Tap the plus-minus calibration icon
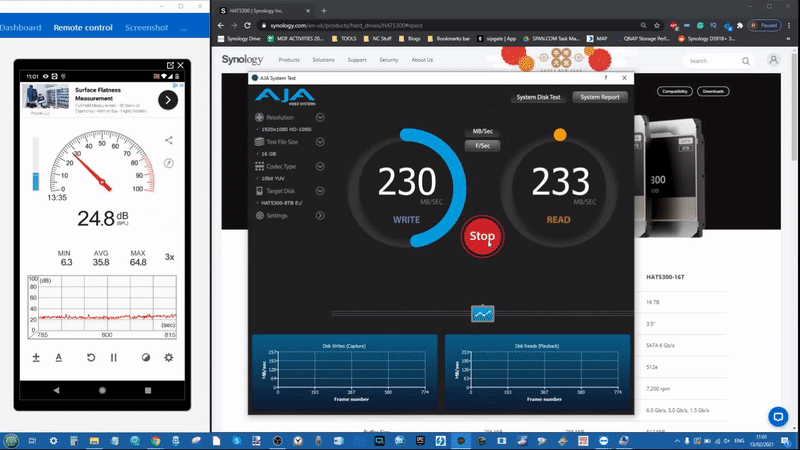This screenshot has width=800, height=450. tap(36, 358)
